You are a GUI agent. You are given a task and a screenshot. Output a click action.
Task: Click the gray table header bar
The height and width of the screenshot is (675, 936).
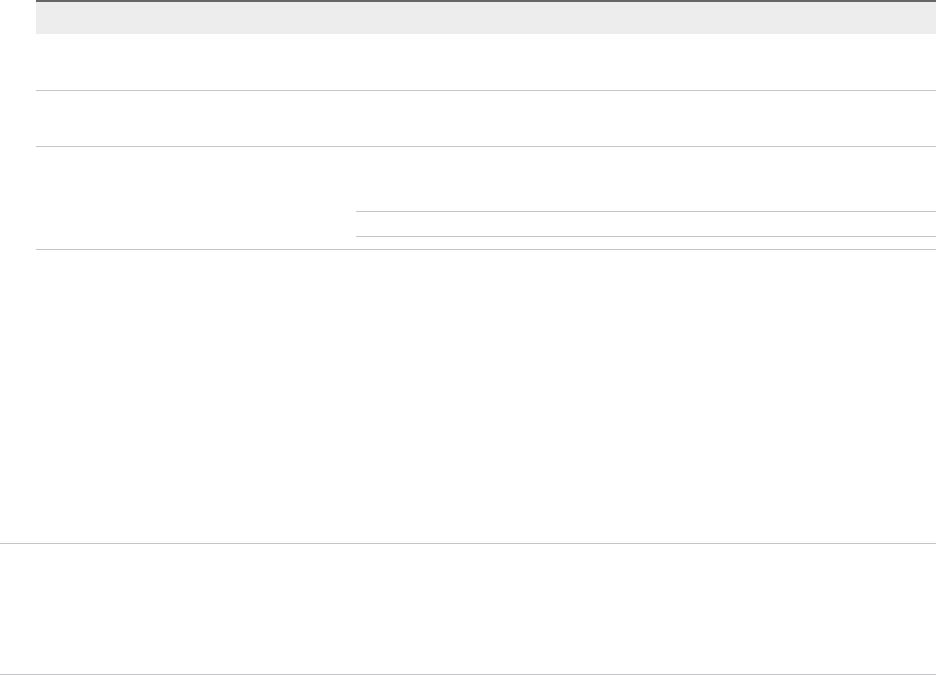478,18
